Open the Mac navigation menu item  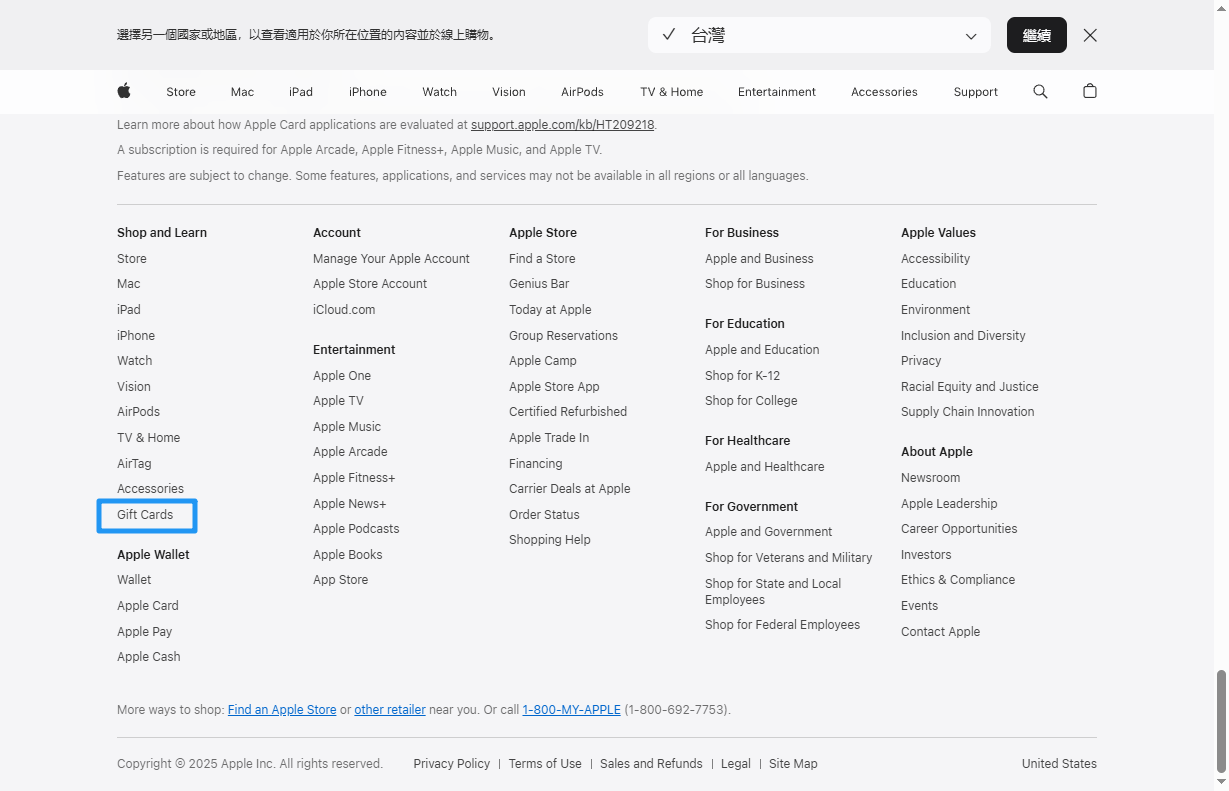pos(242,91)
